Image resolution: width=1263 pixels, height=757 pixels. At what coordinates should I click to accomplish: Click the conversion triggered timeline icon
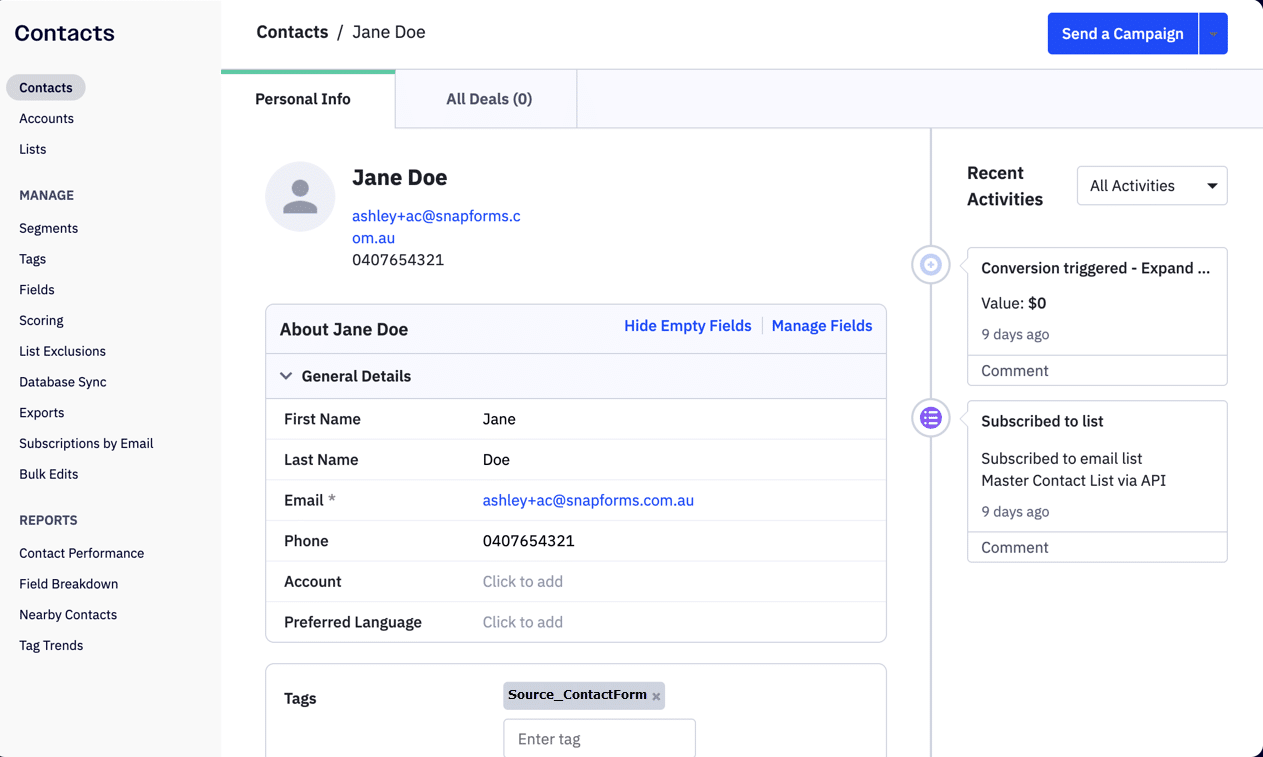[x=931, y=265]
